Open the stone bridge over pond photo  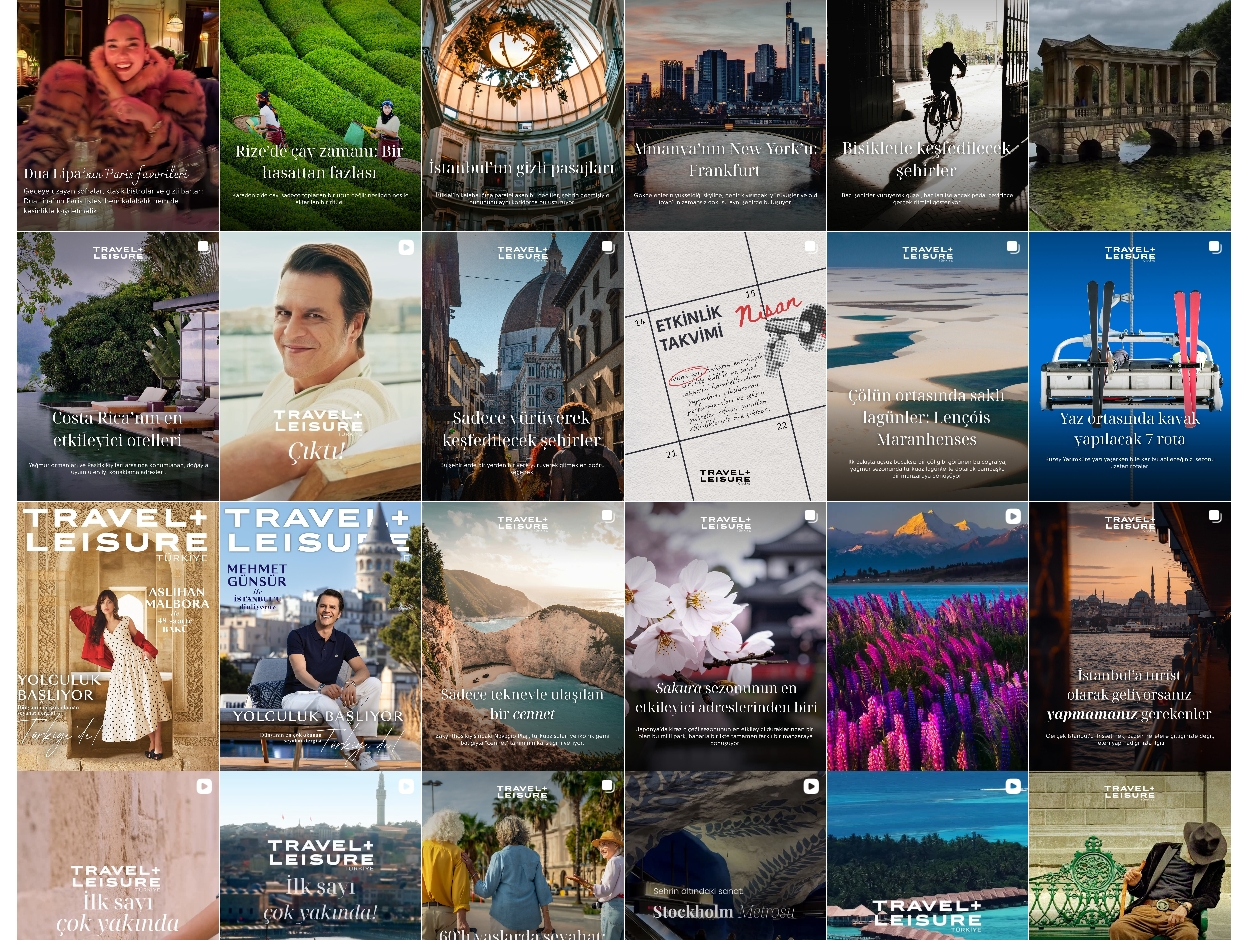[1129, 115]
